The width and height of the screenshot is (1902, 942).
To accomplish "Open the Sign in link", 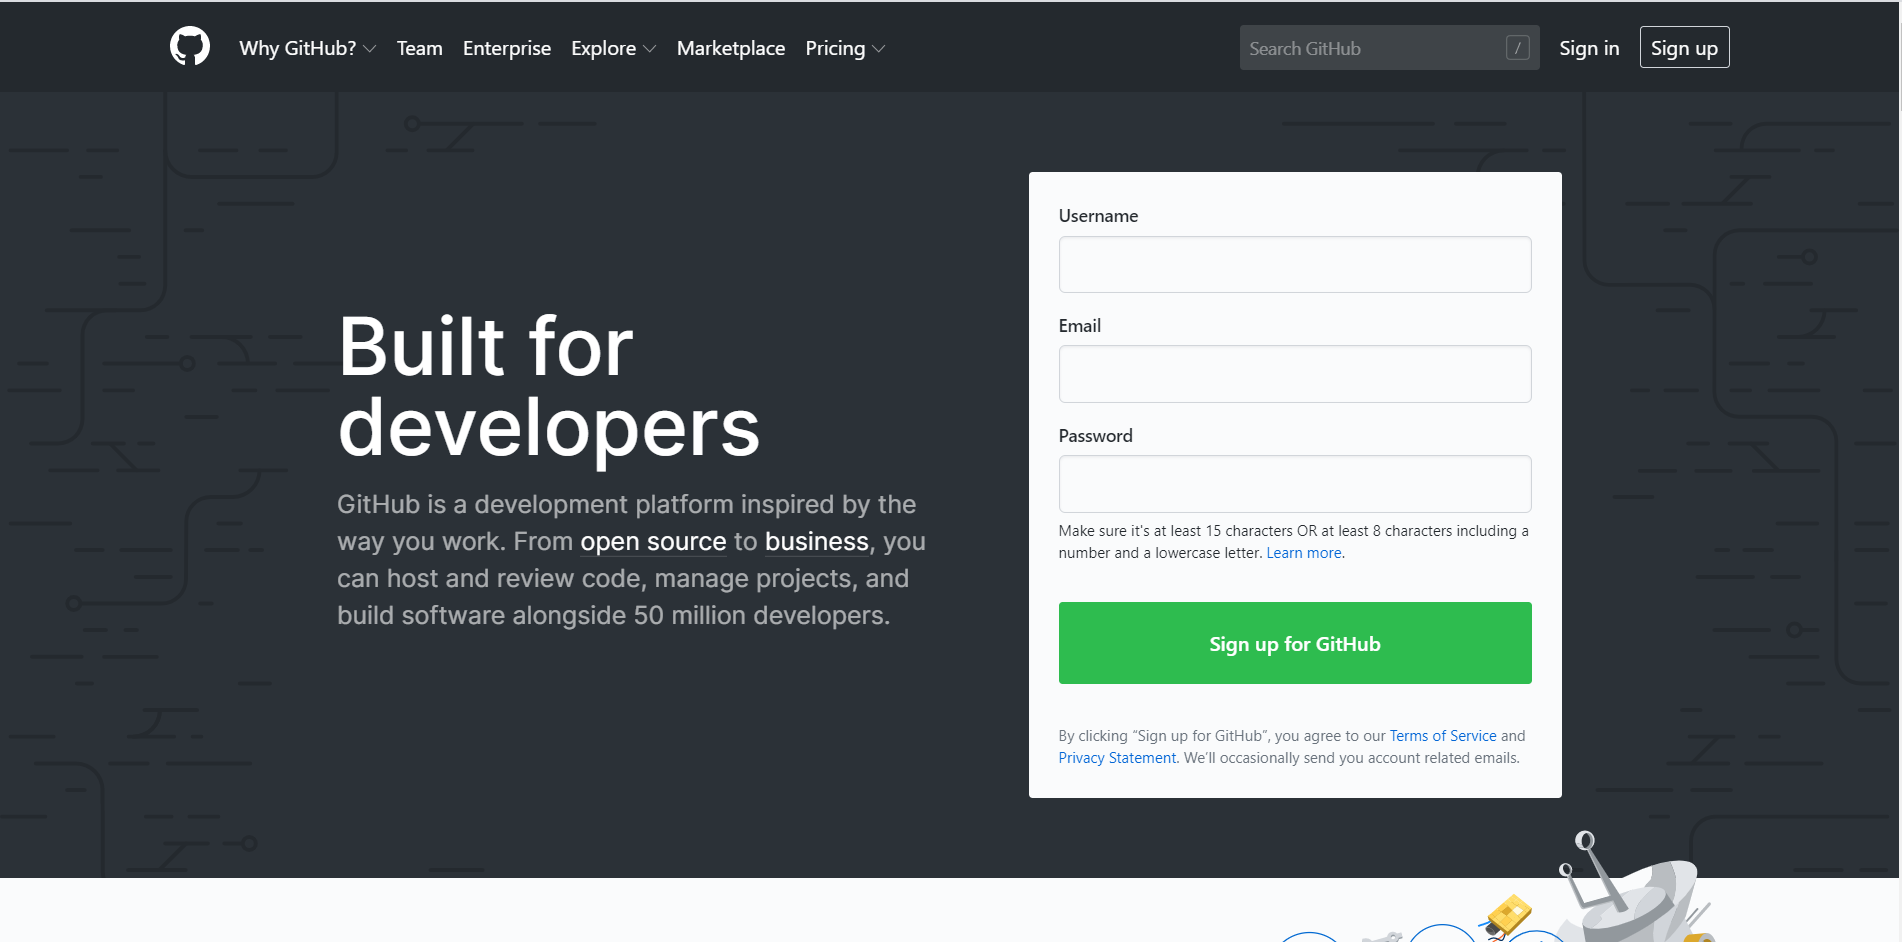I will (x=1589, y=48).
